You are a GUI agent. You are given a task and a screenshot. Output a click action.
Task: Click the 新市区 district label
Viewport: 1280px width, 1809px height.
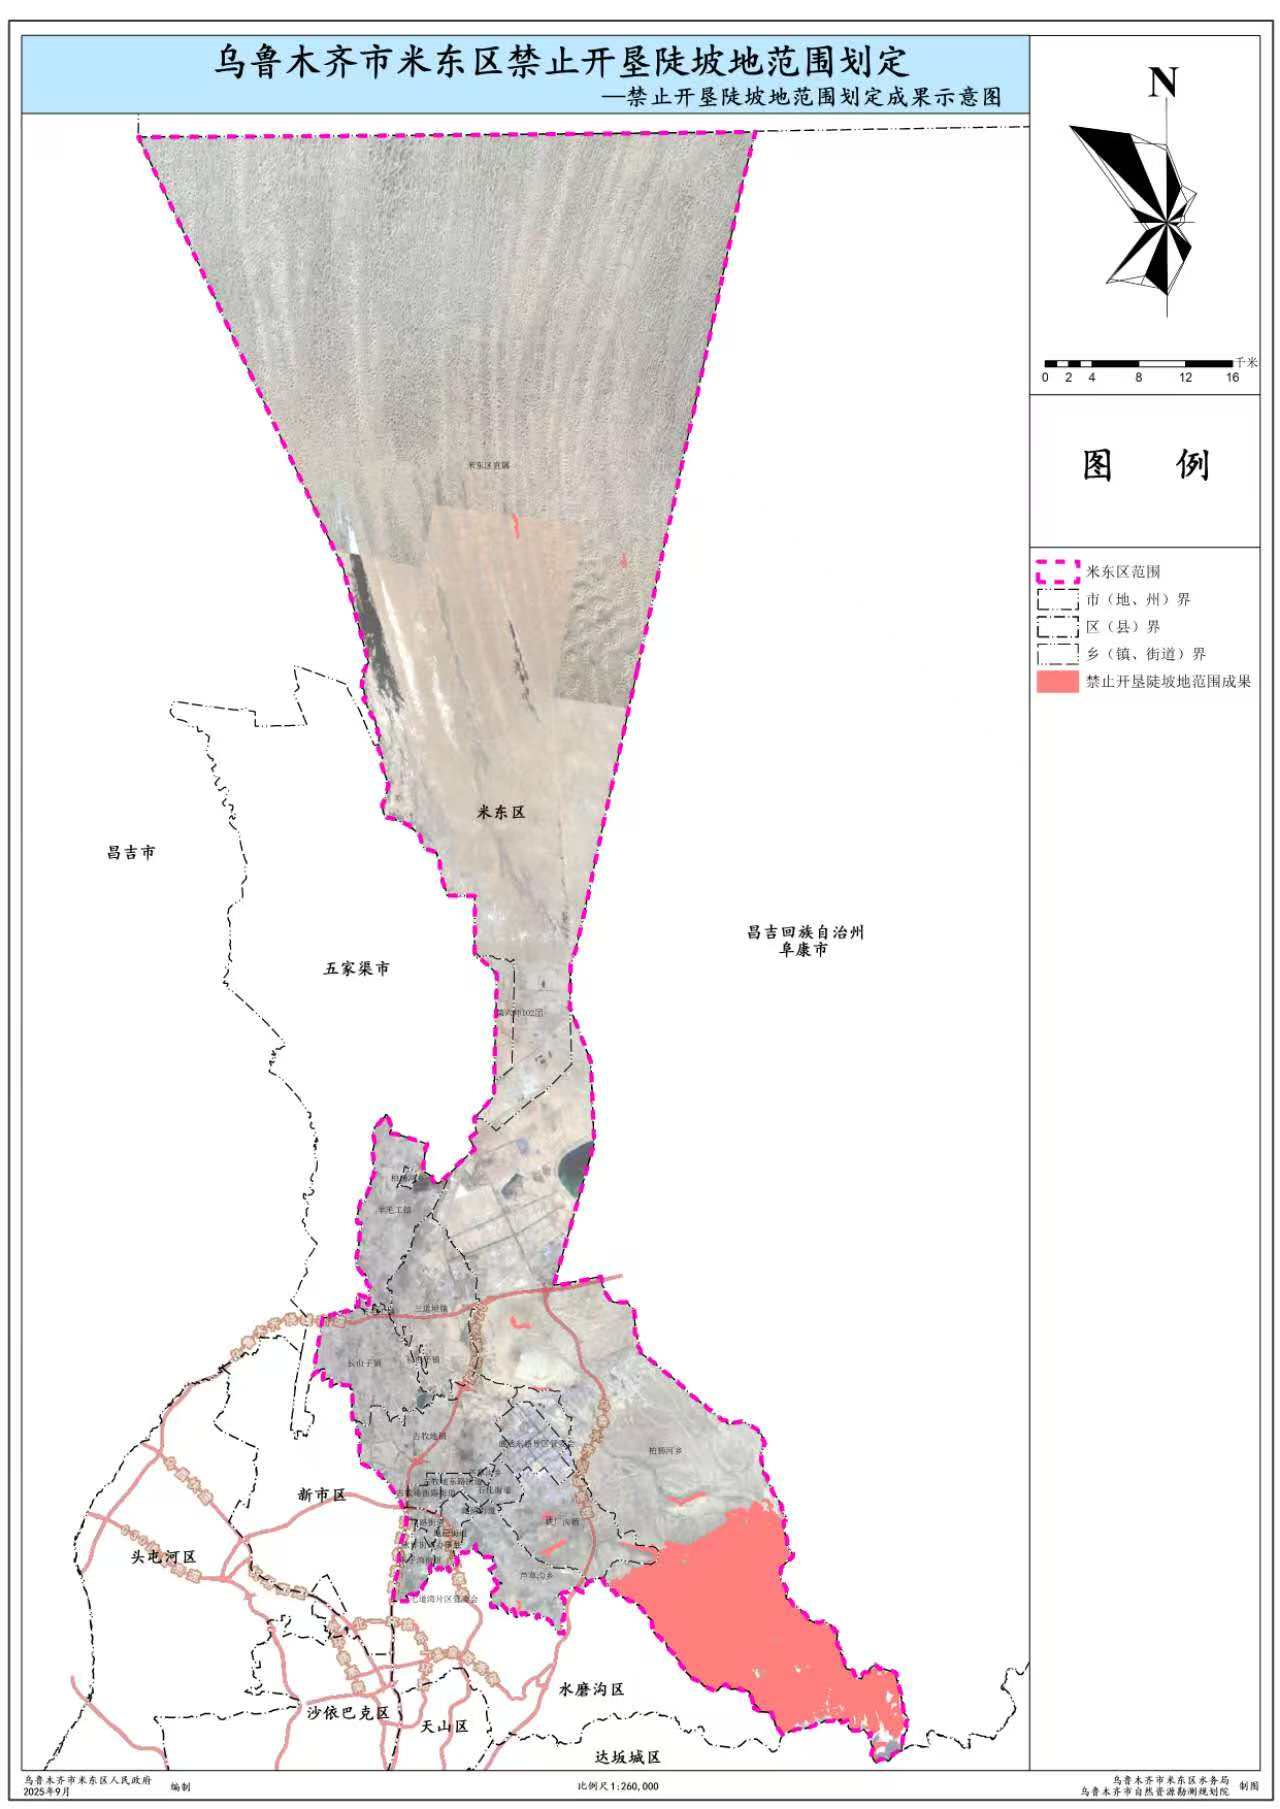pyautogui.click(x=321, y=1495)
